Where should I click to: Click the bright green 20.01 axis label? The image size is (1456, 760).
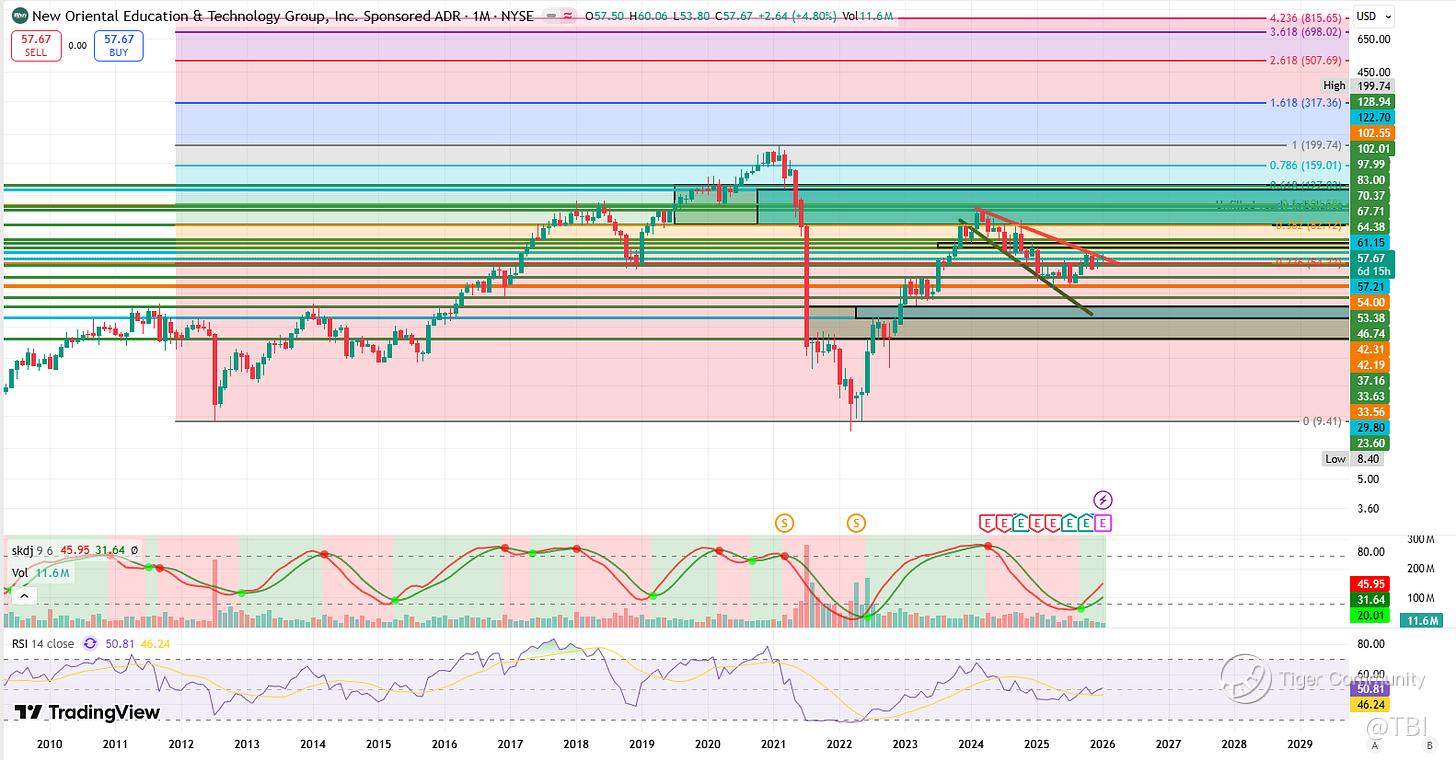(x=1371, y=615)
